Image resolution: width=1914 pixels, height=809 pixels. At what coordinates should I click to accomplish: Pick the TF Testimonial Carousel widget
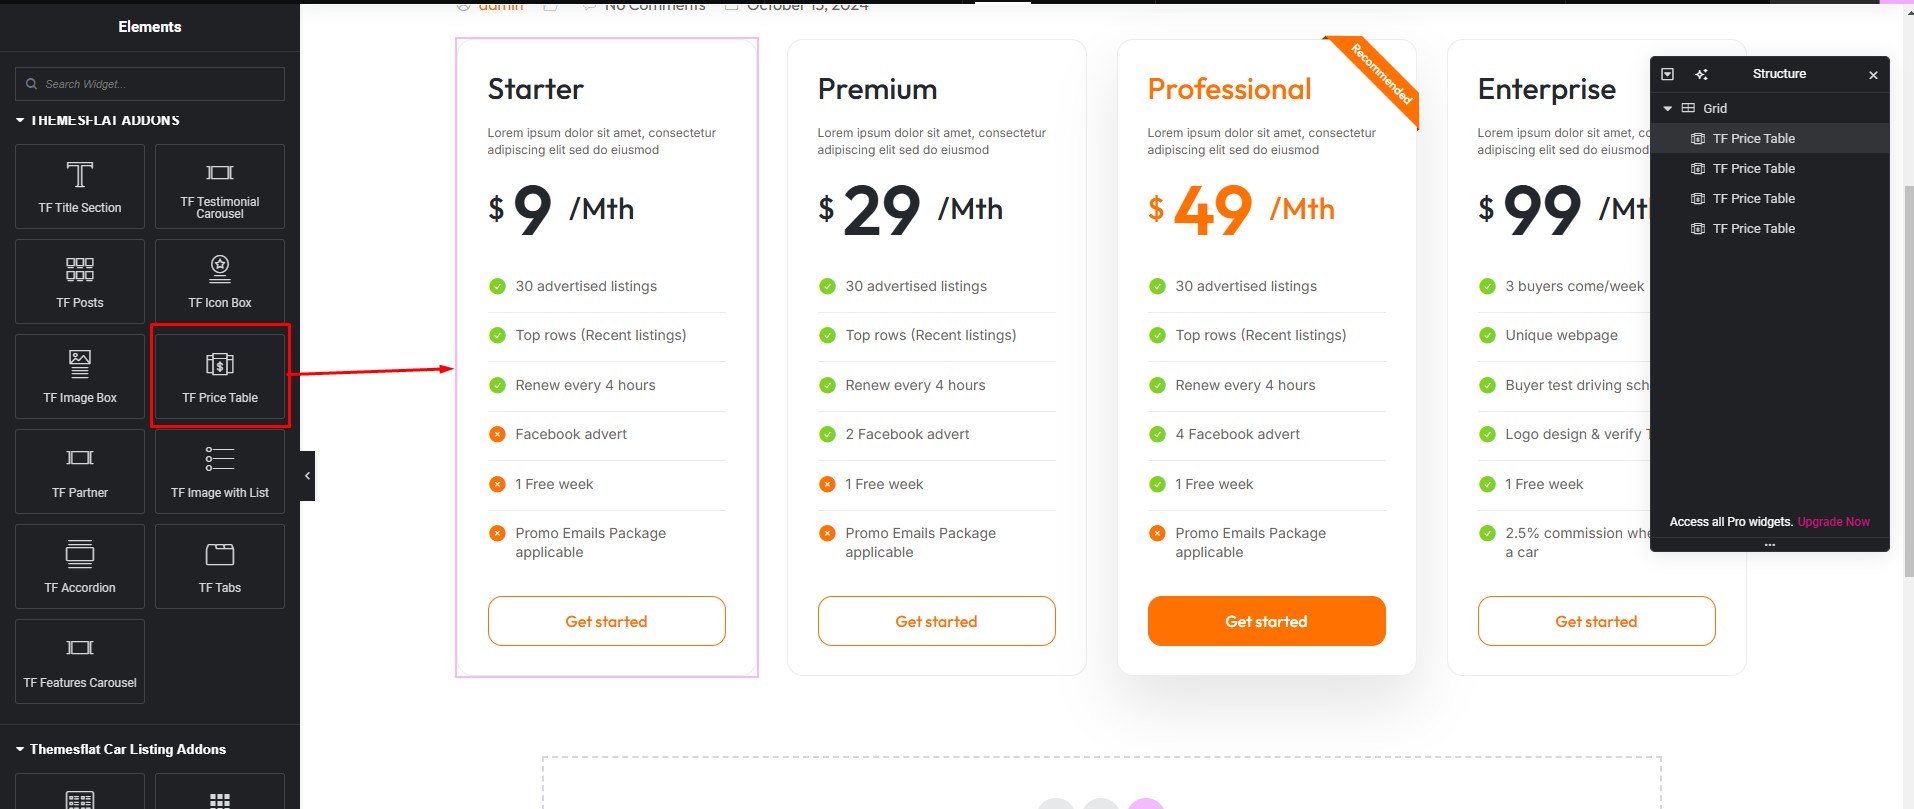220,186
